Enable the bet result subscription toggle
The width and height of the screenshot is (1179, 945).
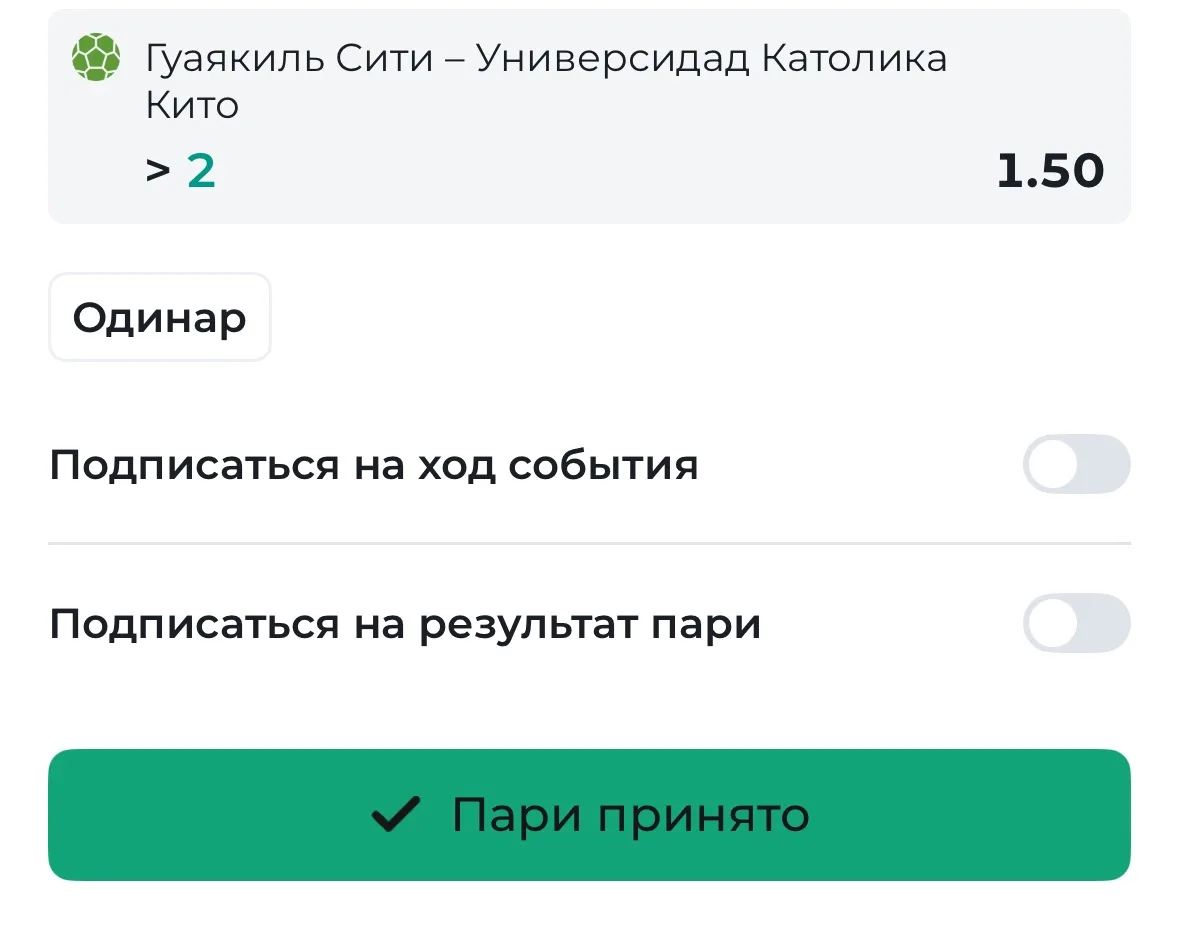click(x=1076, y=623)
